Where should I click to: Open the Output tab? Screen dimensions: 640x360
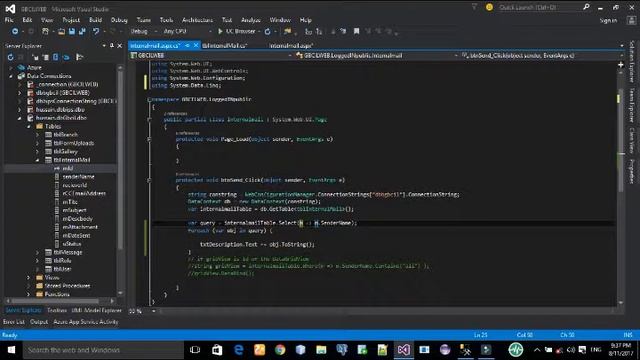(x=39, y=322)
